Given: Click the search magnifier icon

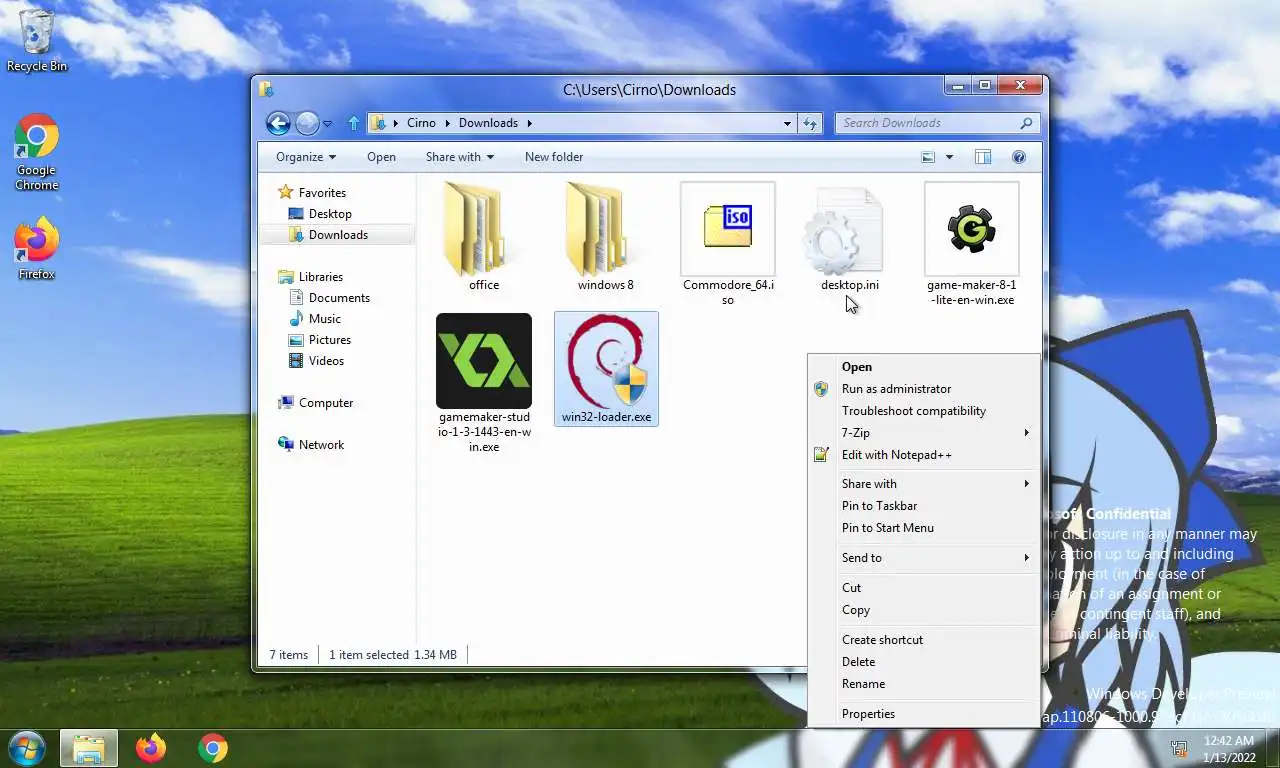Looking at the screenshot, I should click(1026, 123).
